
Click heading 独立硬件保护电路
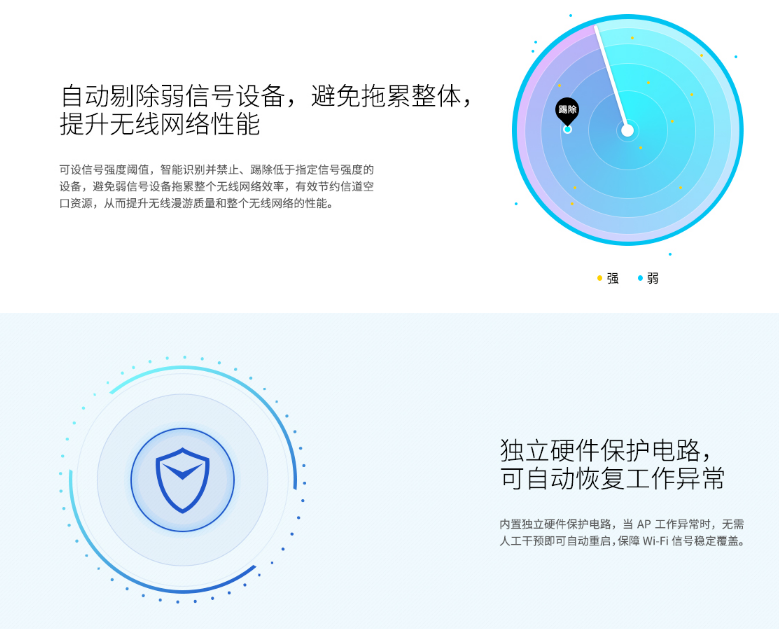(600, 451)
